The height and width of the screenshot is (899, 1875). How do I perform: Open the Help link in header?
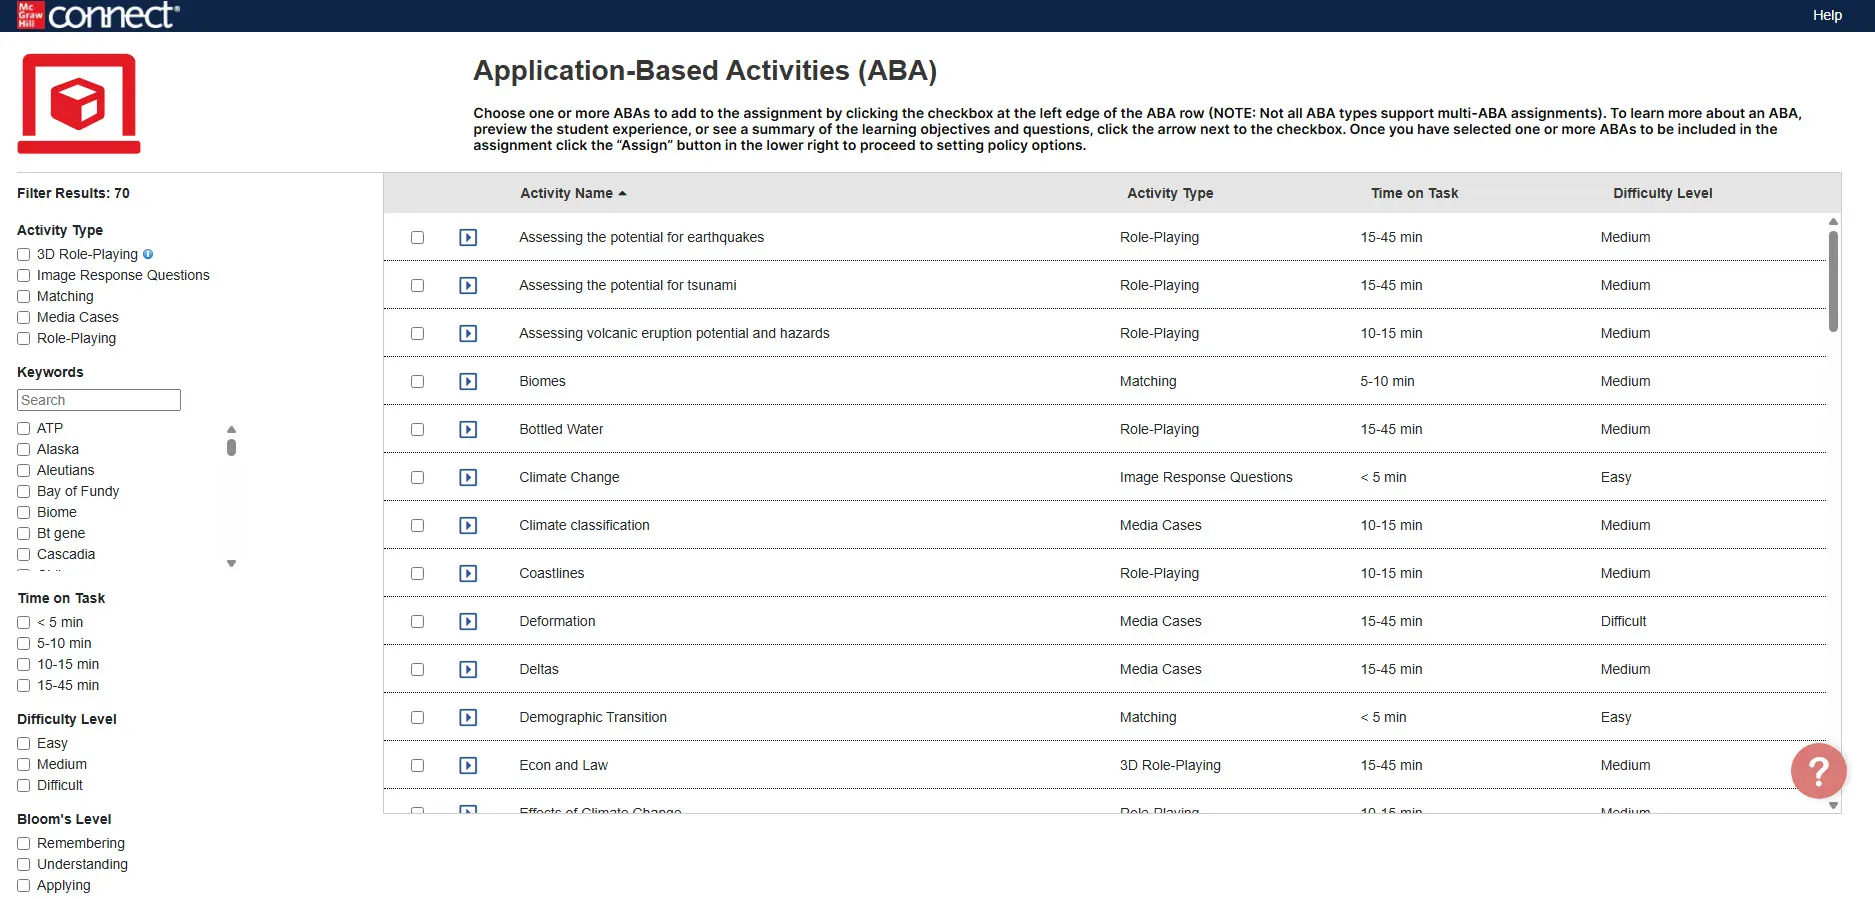pyautogui.click(x=1827, y=15)
